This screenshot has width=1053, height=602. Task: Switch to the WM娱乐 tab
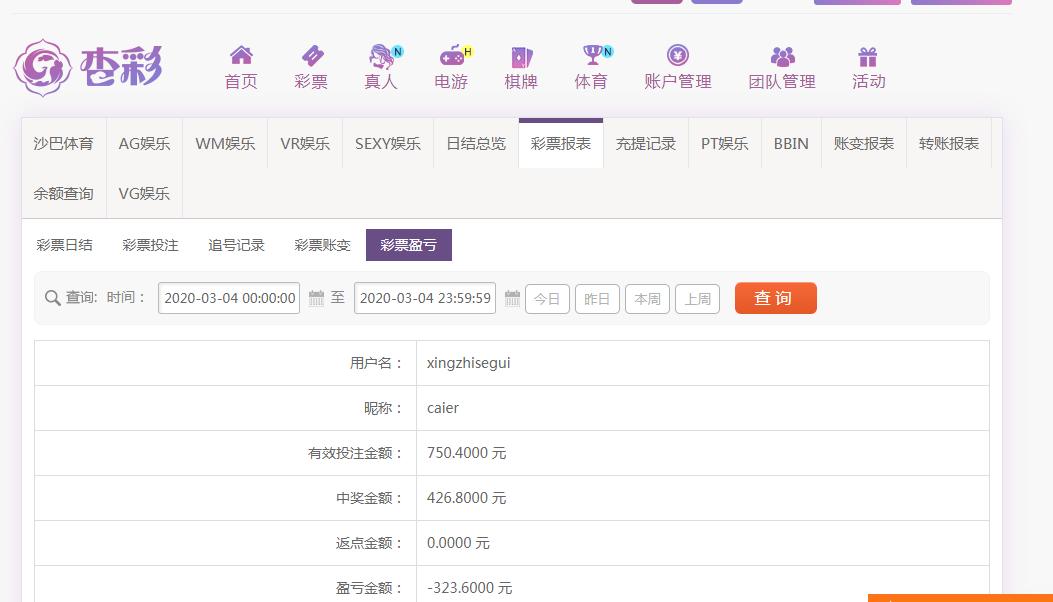pos(225,143)
